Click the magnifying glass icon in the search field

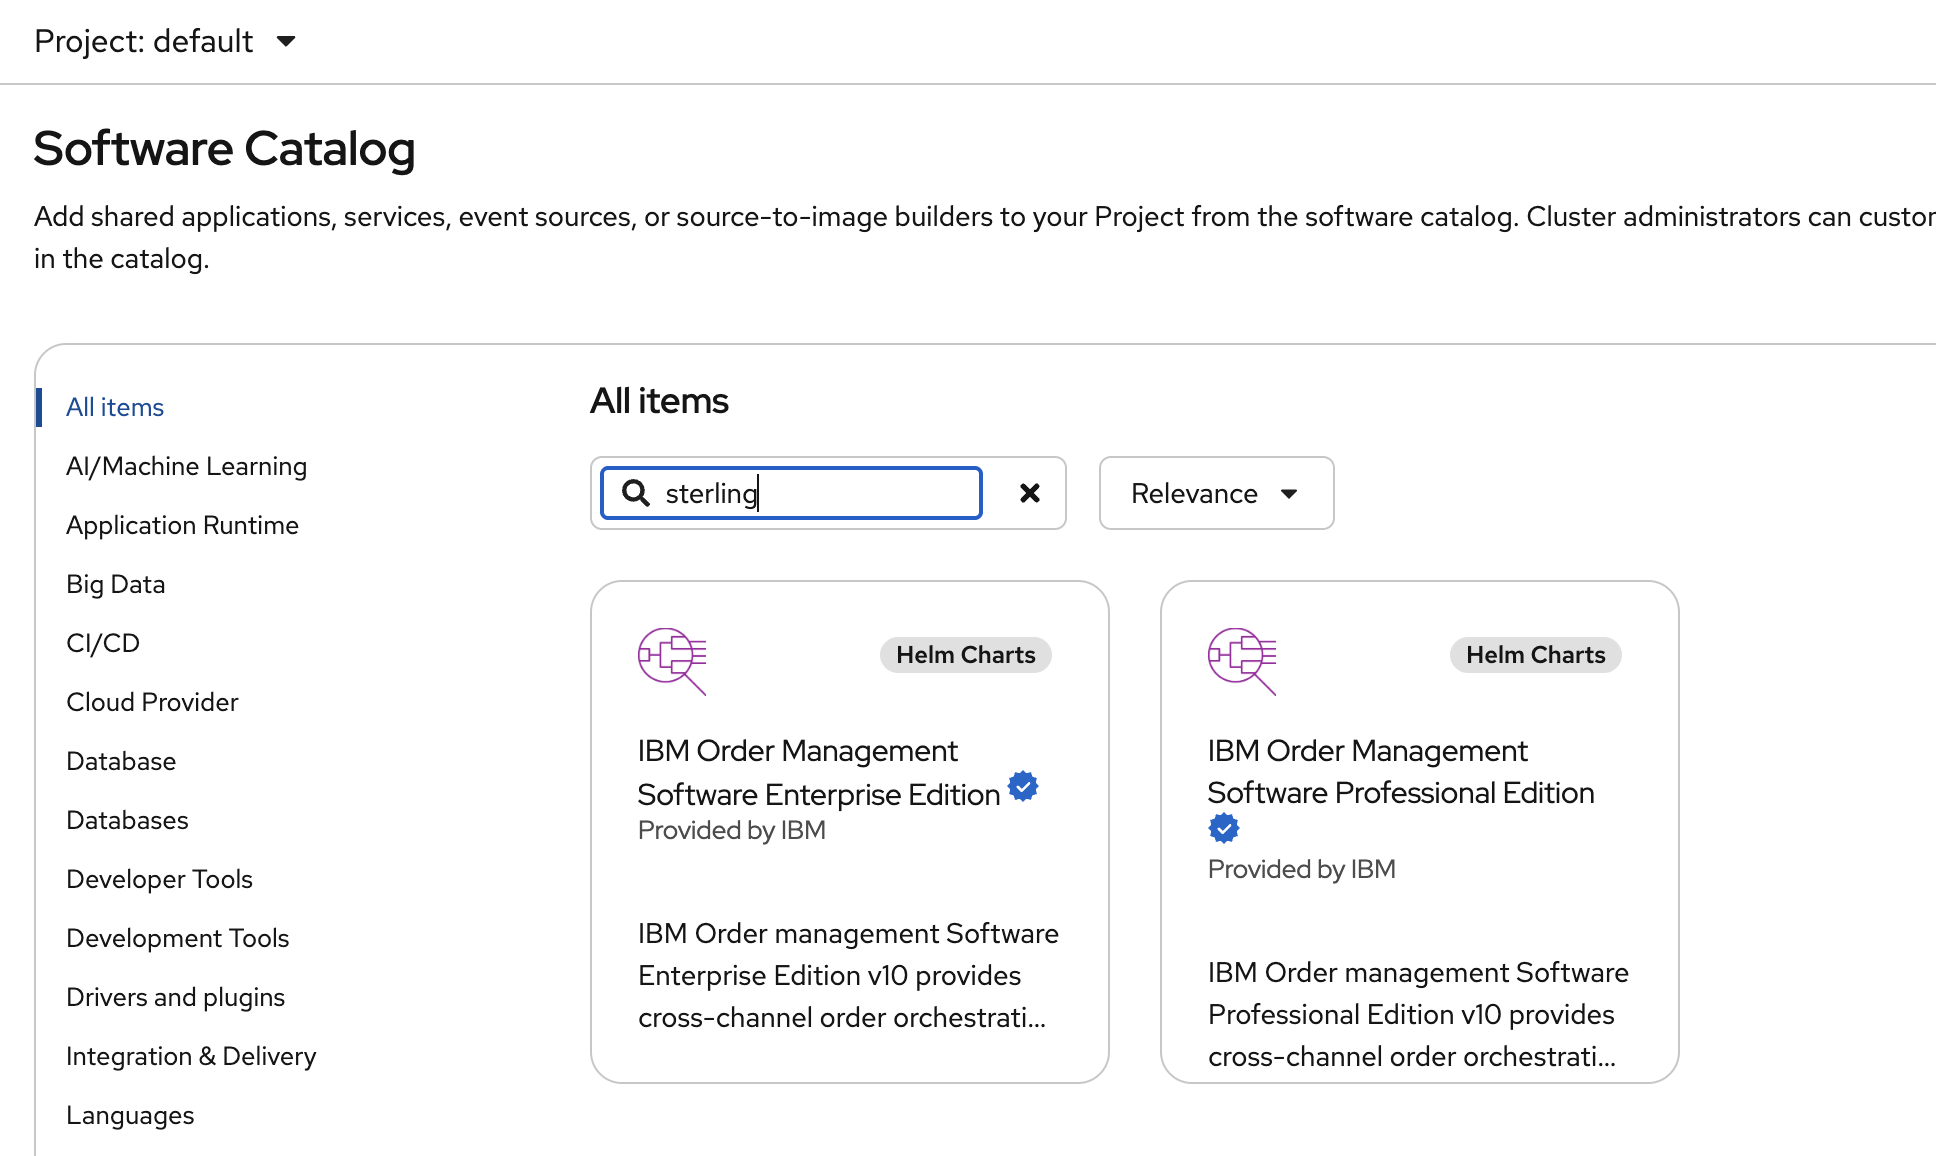coord(637,492)
